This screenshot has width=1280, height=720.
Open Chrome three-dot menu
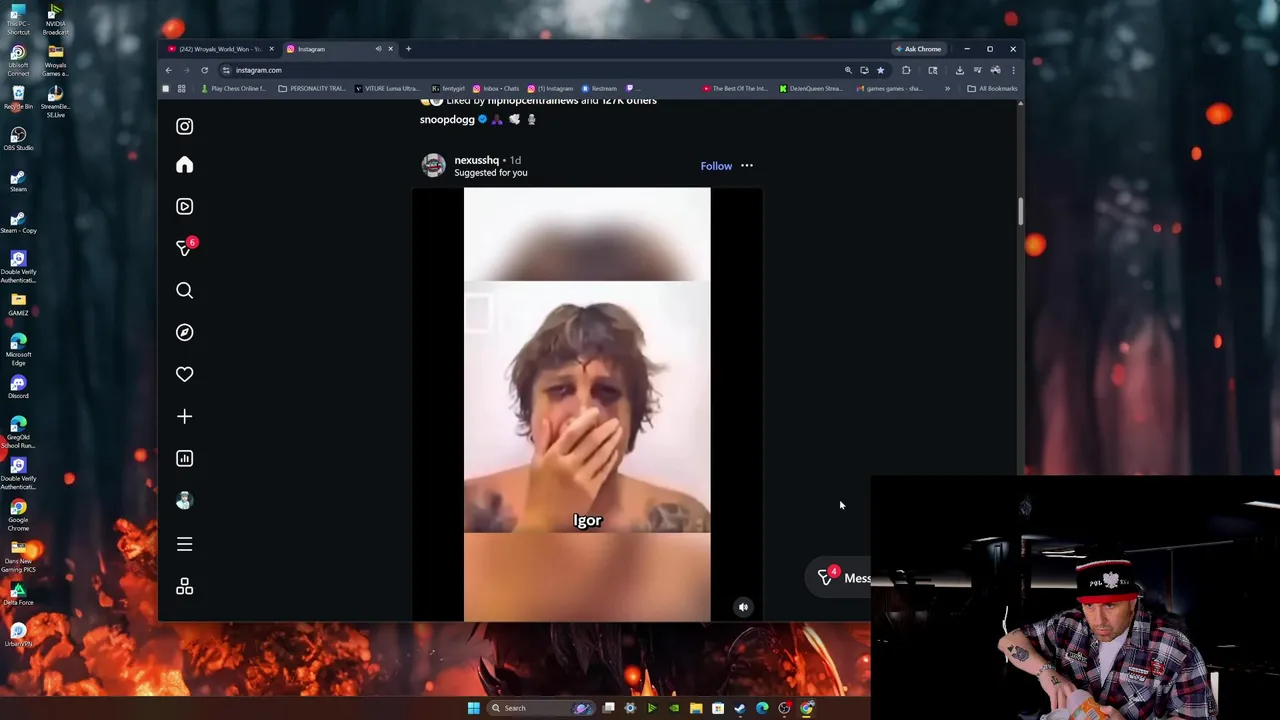tap(1013, 70)
